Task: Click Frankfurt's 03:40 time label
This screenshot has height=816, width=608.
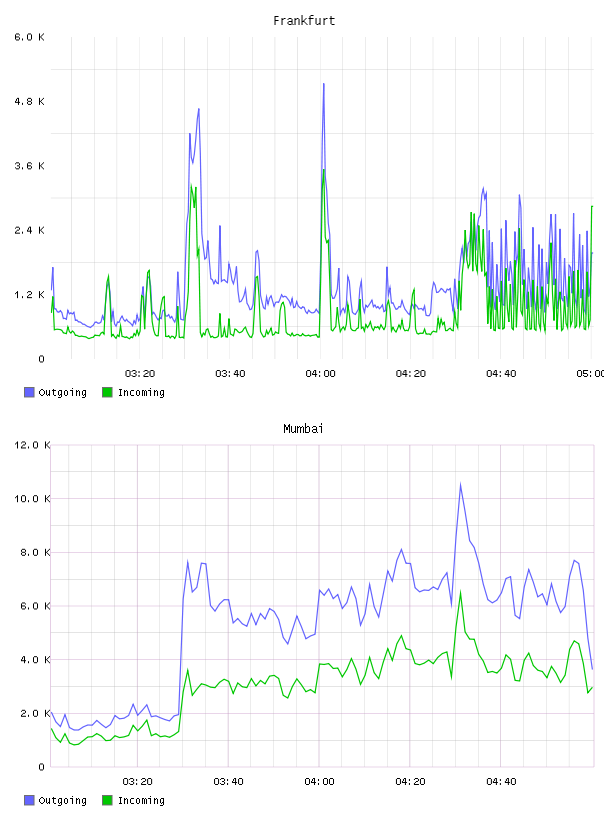Action: tap(230, 374)
